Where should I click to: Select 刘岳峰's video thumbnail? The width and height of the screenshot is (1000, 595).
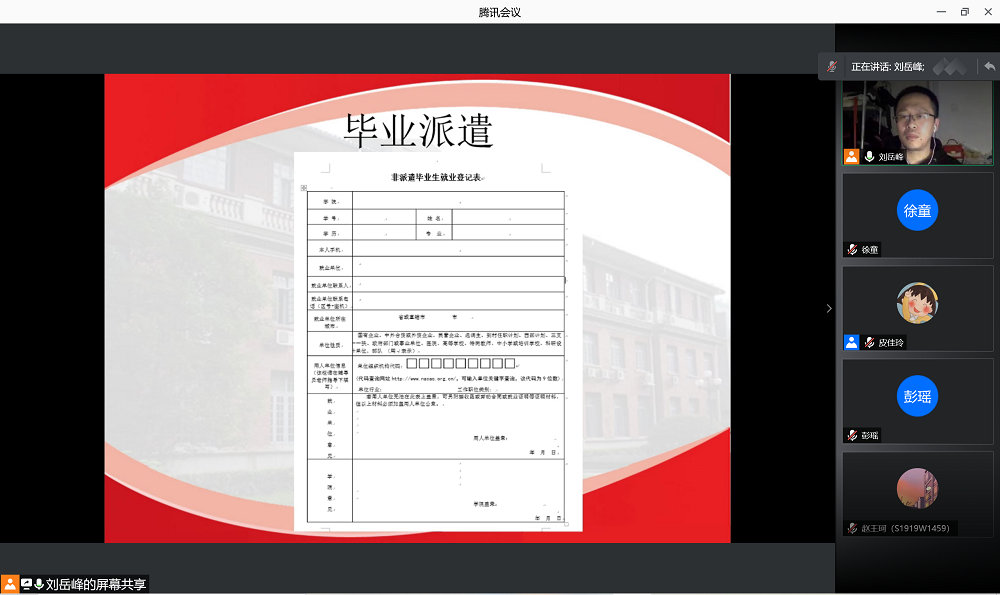tap(917, 120)
